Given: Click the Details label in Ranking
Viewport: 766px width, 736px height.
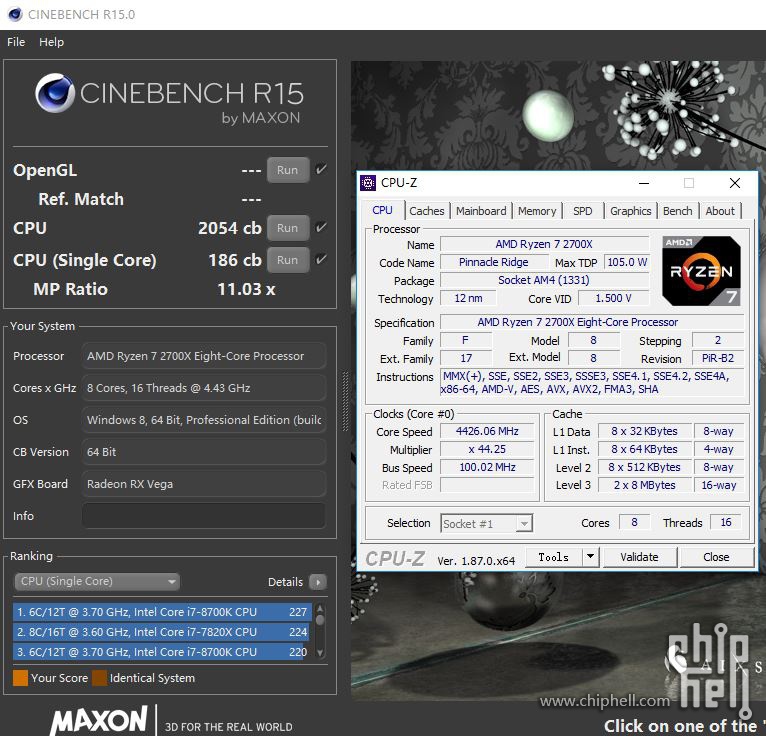Looking at the screenshot, I should coord(285,582).
